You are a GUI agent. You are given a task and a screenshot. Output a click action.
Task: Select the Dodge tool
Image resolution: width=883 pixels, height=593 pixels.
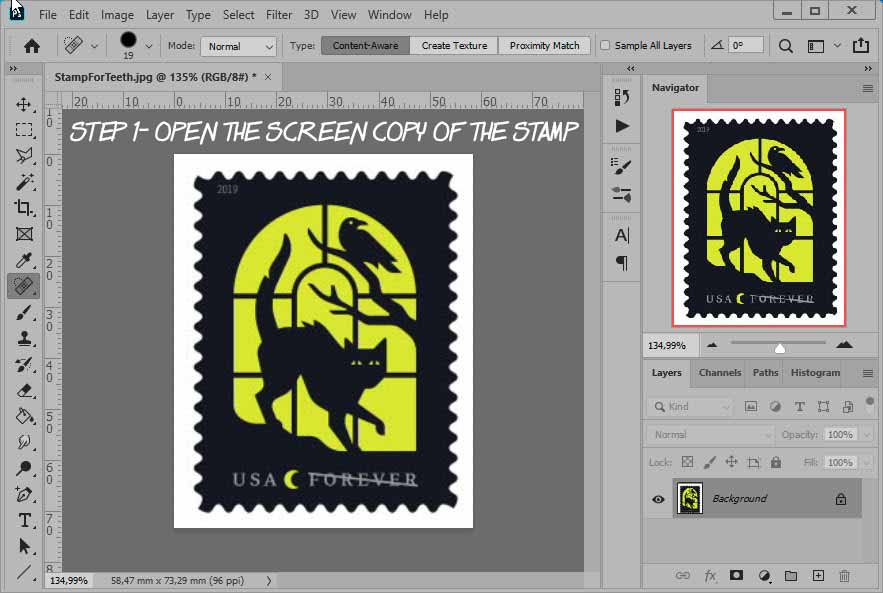pos(24,468)
